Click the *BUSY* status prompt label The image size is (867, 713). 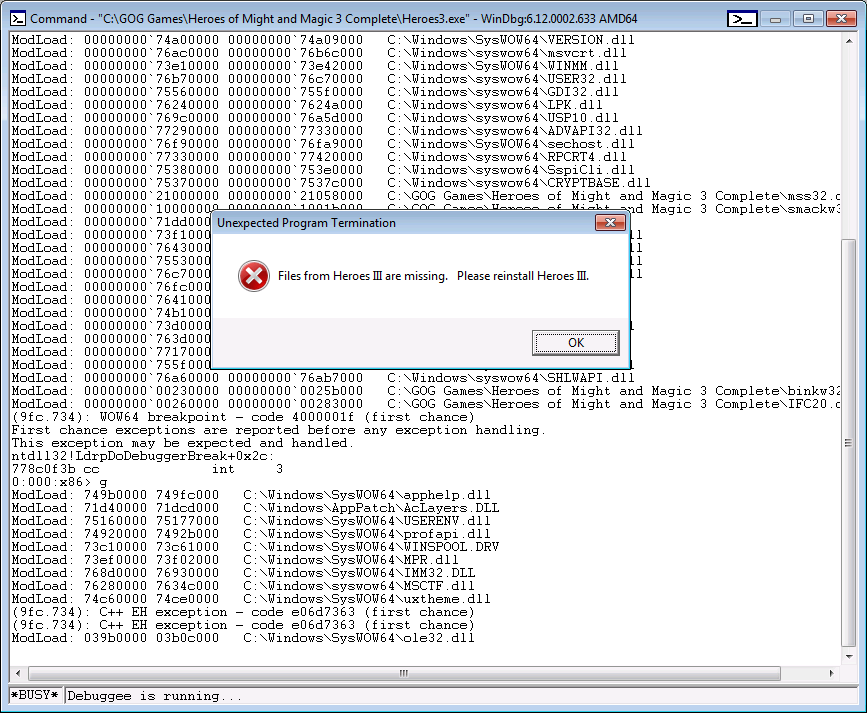[x=34, y=695]
